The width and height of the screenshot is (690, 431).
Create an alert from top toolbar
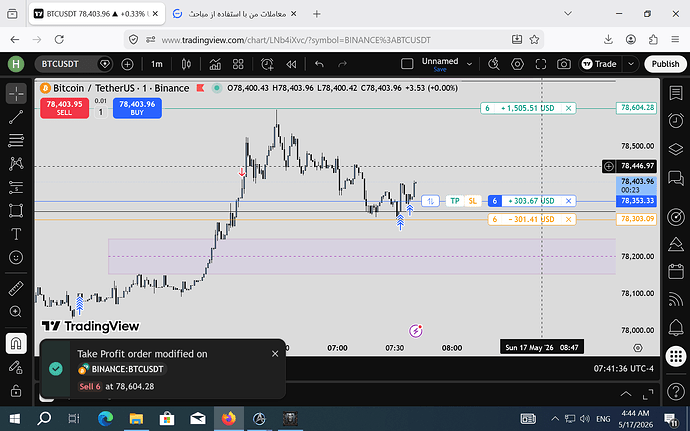267,64
